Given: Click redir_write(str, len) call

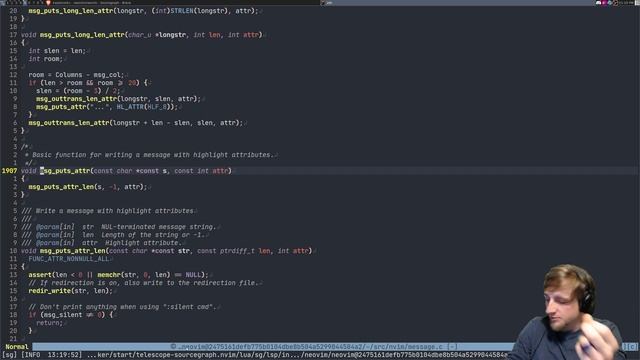Looking at the screenshot, I should (x=71, y=291).
